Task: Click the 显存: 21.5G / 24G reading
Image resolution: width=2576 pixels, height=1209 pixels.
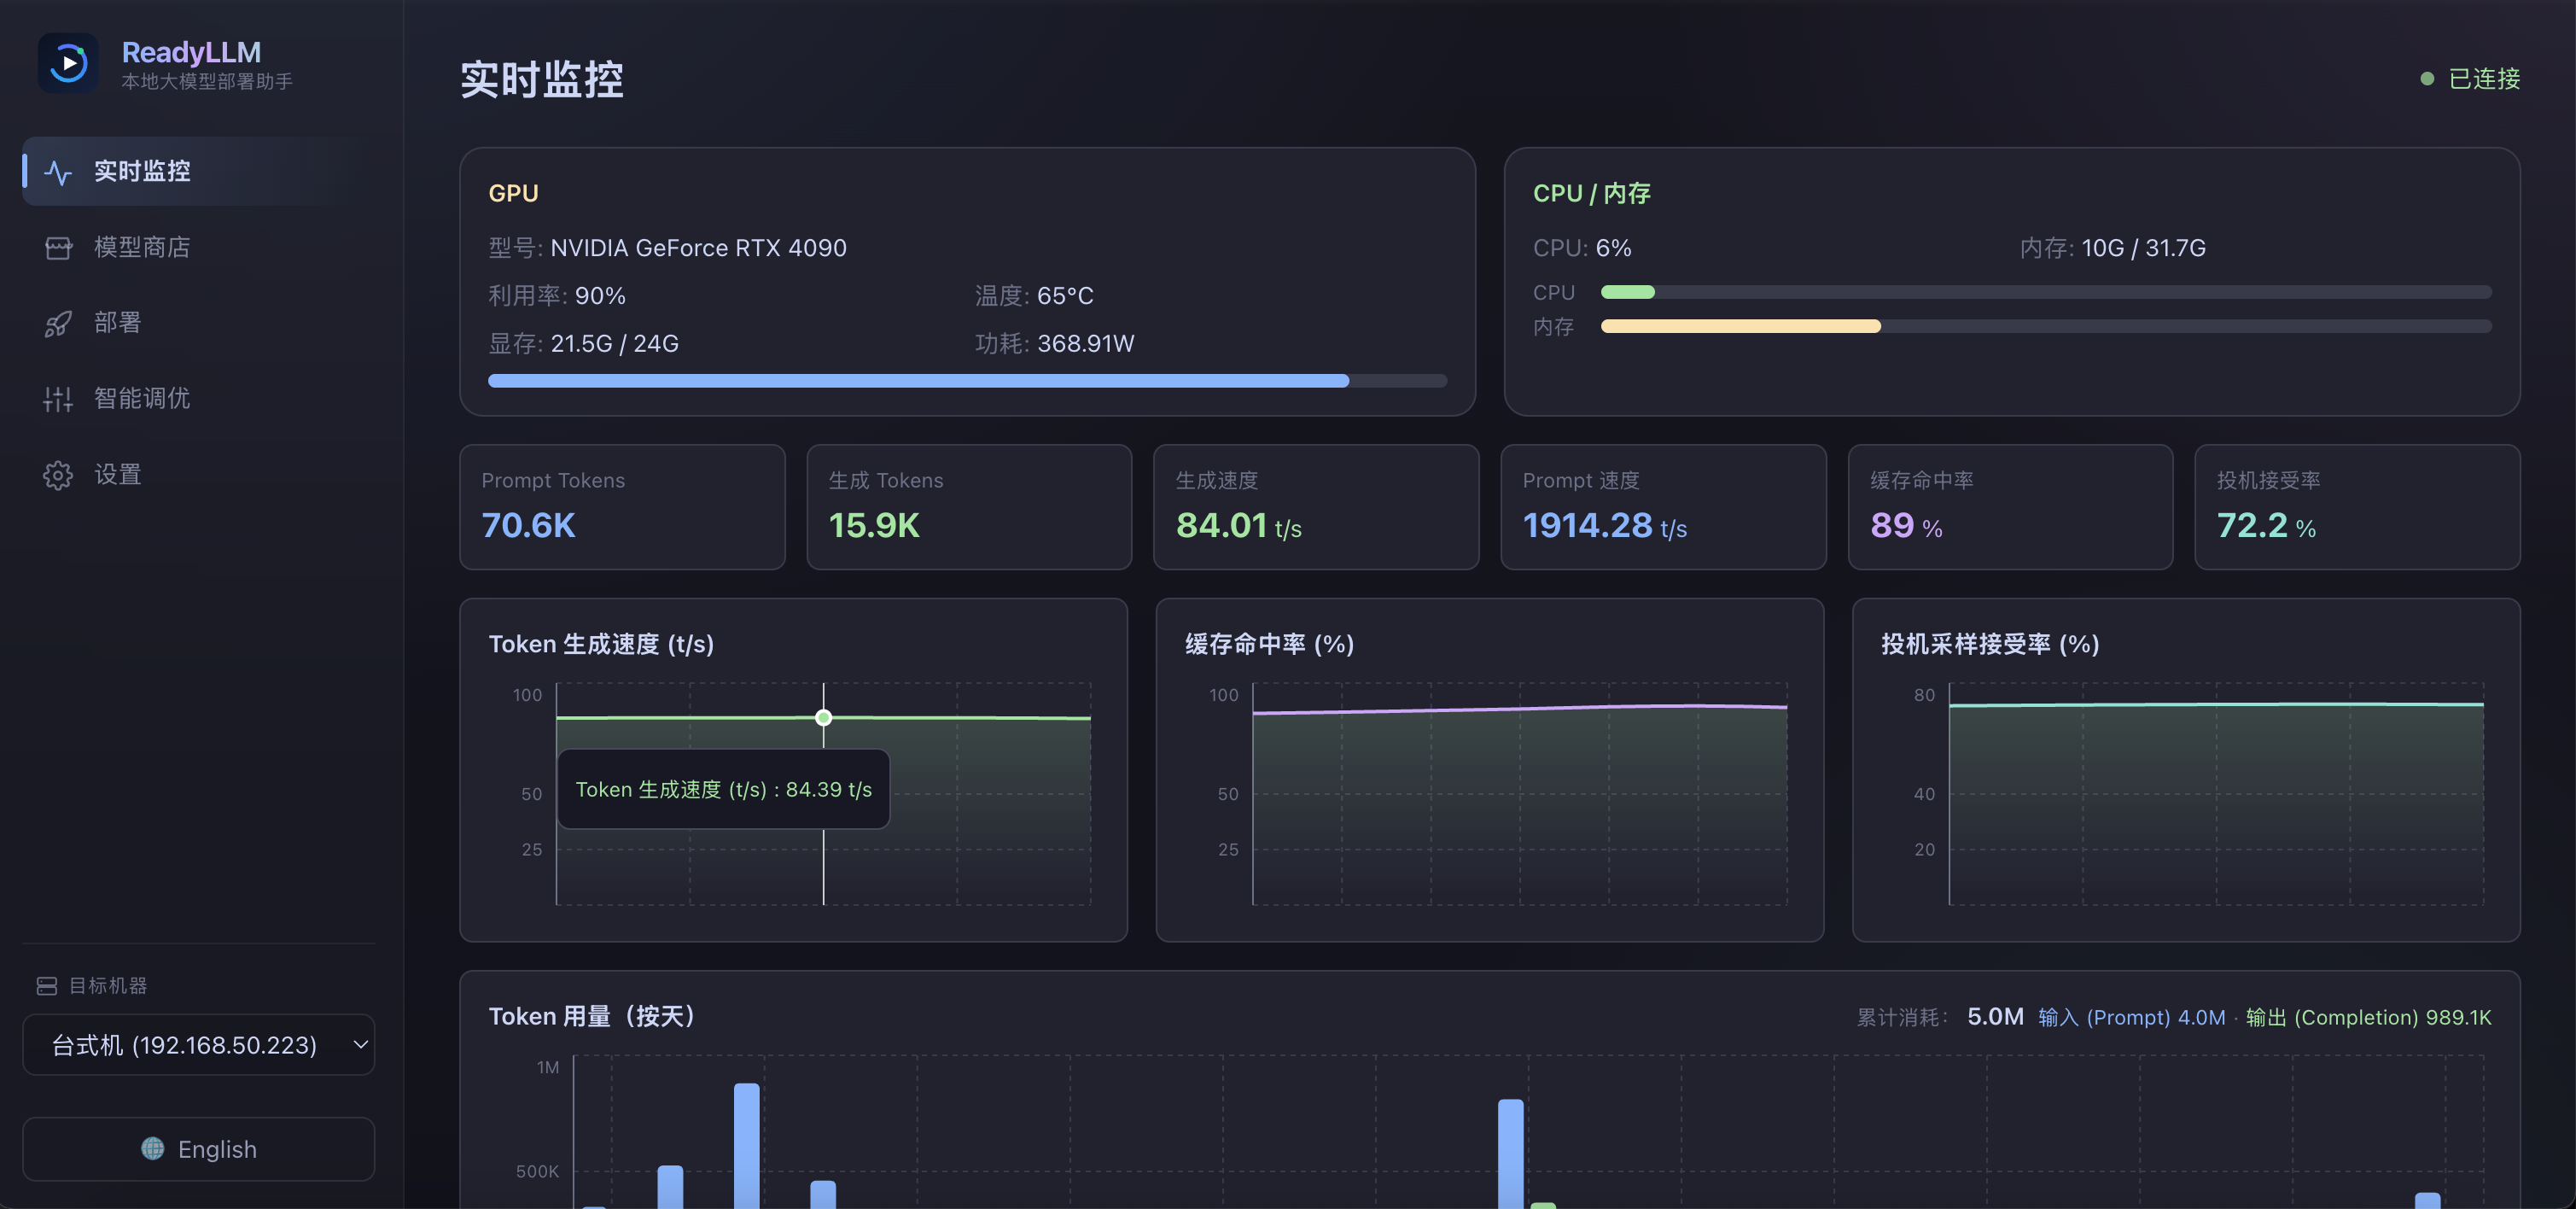Action: (583, 344)
